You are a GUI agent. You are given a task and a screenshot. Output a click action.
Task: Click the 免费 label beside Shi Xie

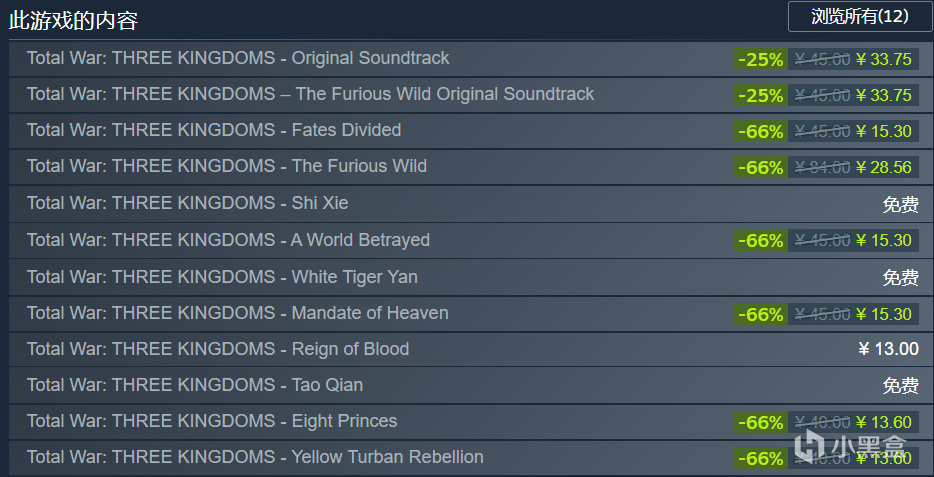(900, 204)
